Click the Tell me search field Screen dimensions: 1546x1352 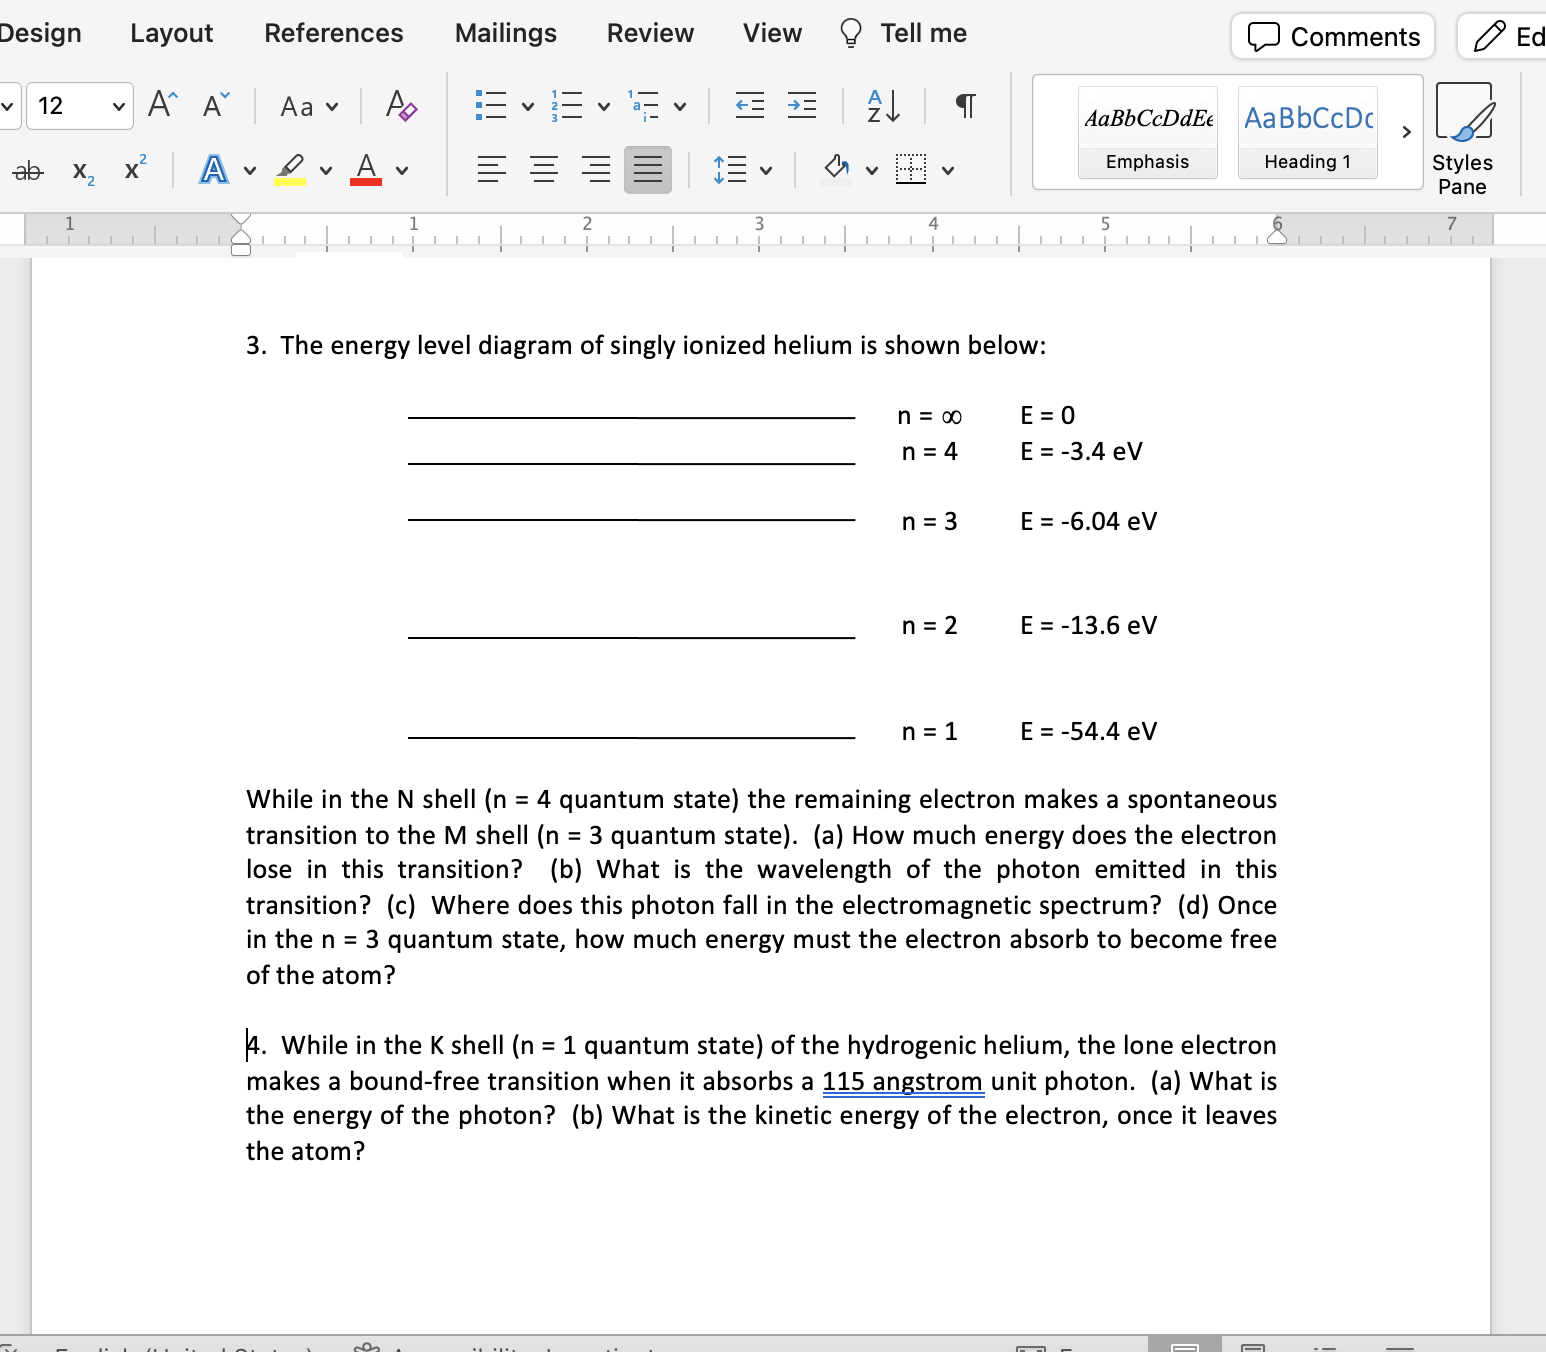click(x=903, y=33)
